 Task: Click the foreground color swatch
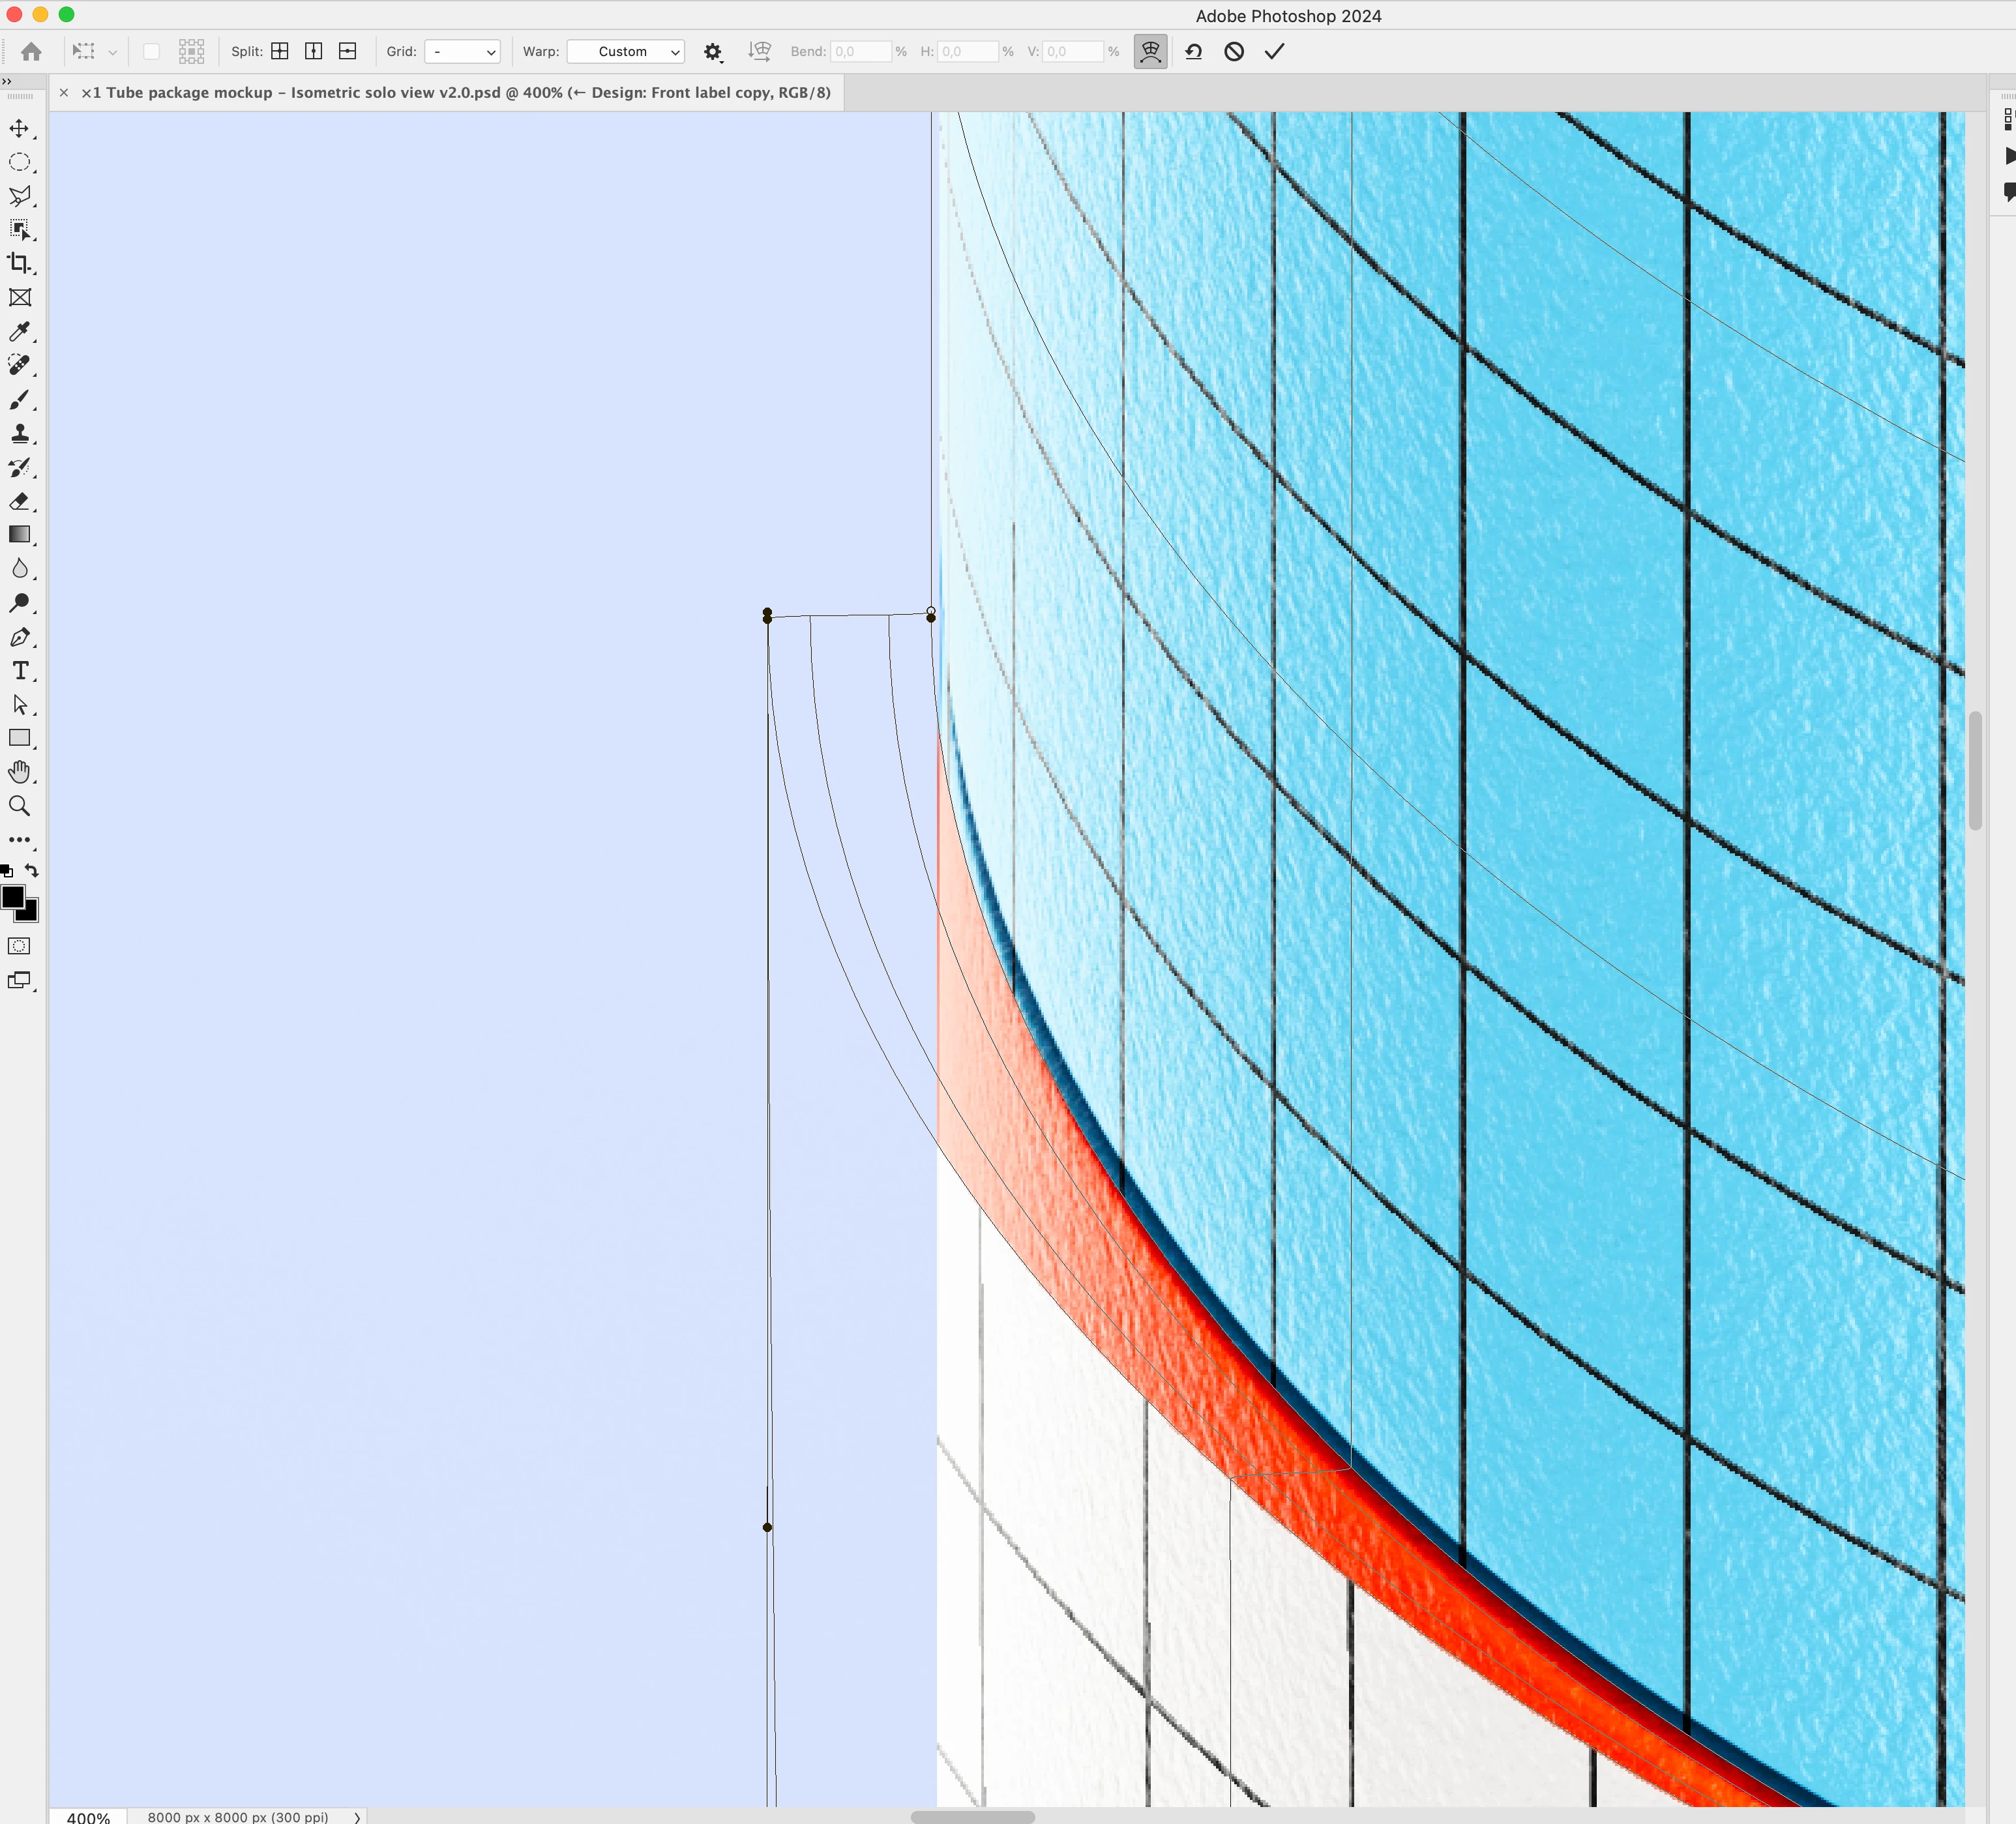pos(13,897)
